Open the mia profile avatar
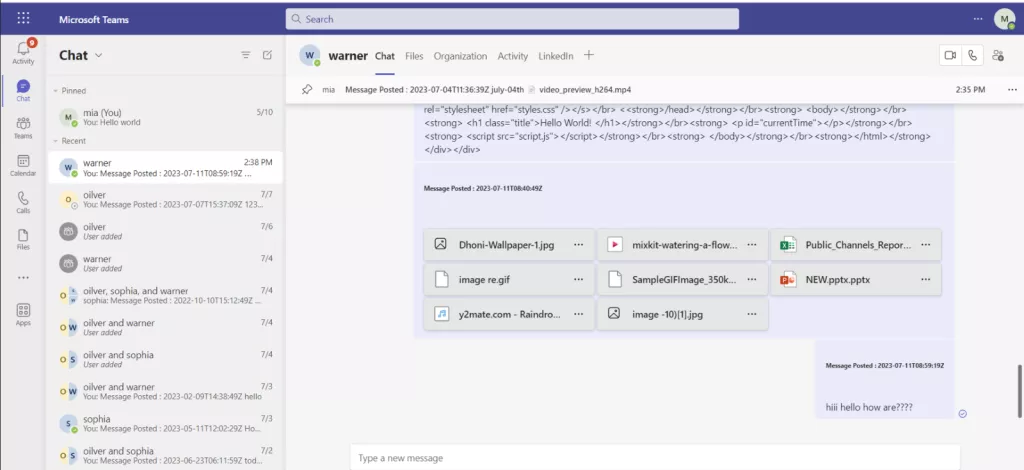The height and width of the screenshot is (470, 1024). (1004, 19)
